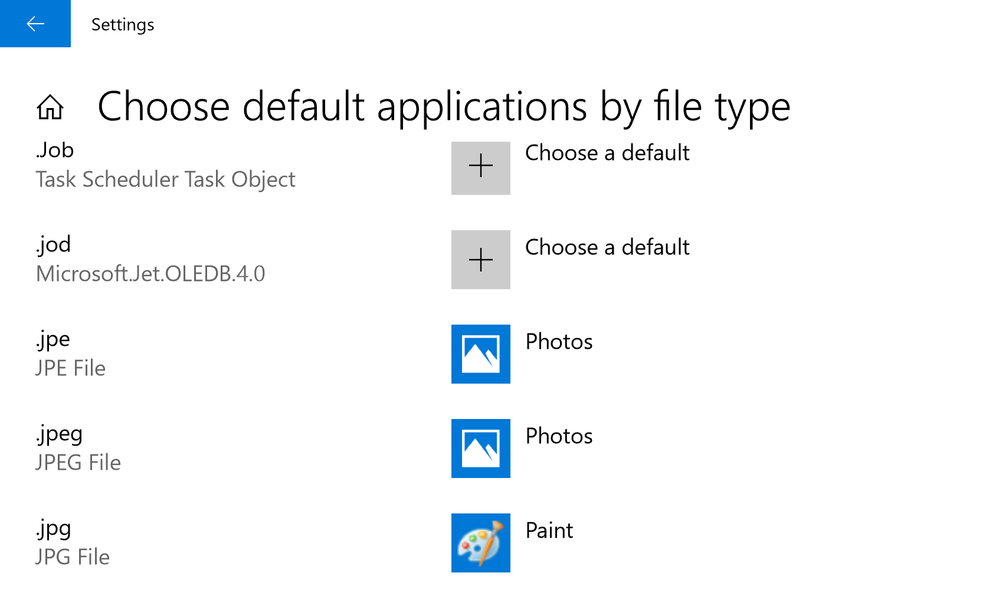Choose a default for Microsoft.Jet.OLEDB.4.0 type

(x=607, y=247)
